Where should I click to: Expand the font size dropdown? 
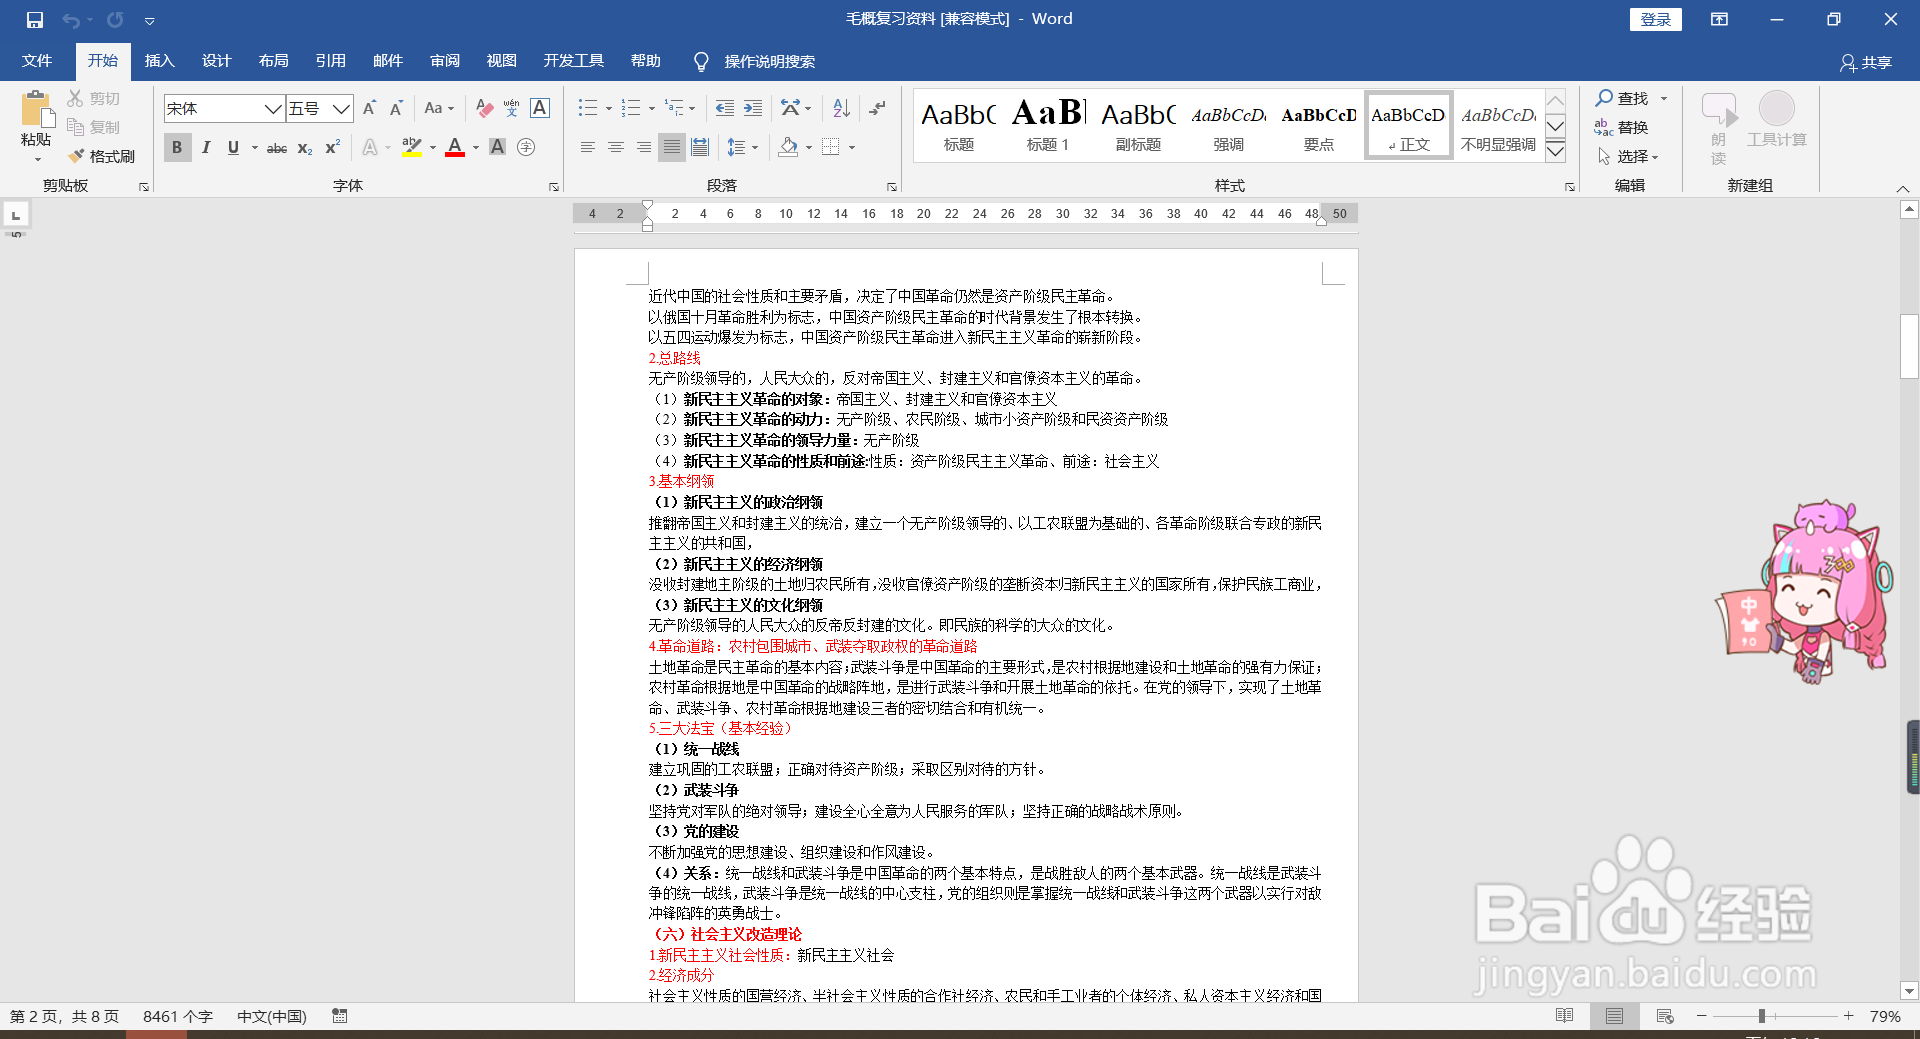pyautogui.click(x=341, y=108)
